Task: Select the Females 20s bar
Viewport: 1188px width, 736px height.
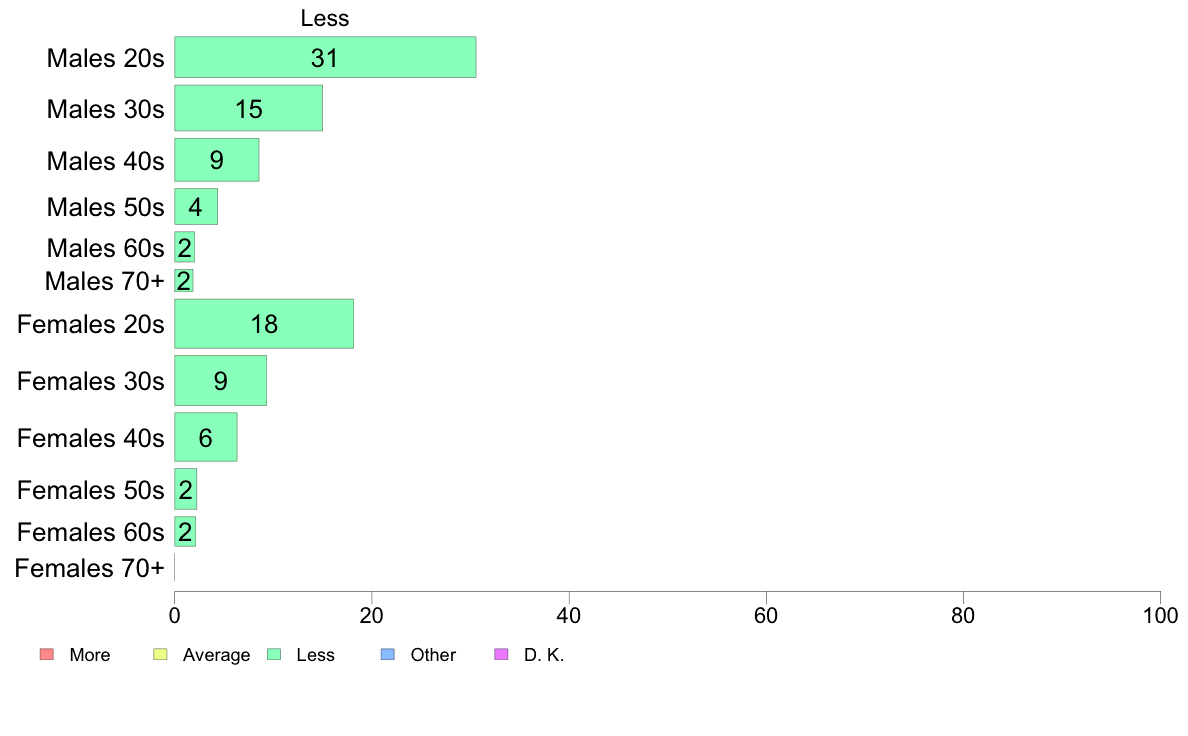Action: [x=264, y=324]
